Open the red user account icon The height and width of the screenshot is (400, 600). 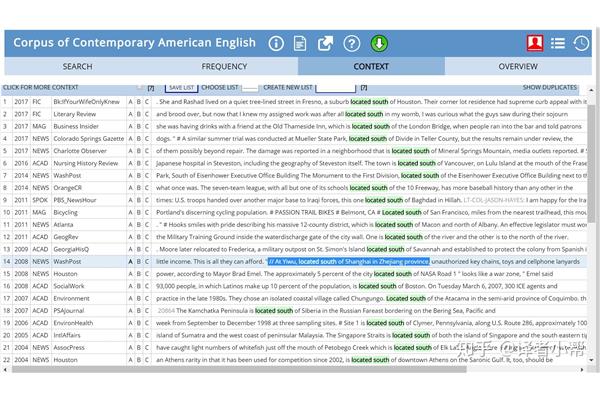click(x=535, y=43)
